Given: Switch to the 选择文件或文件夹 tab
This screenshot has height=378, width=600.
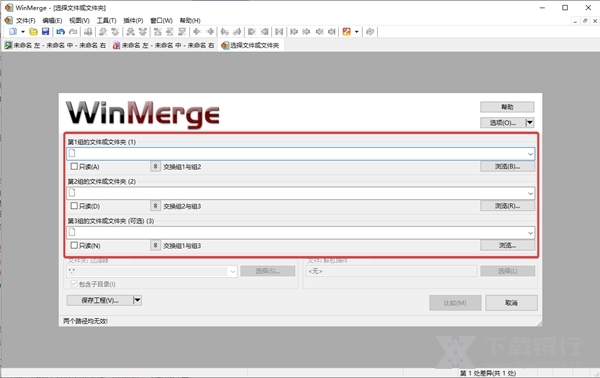Looking at the screenshot, I should pyautogui.click(x=251, y=45).
